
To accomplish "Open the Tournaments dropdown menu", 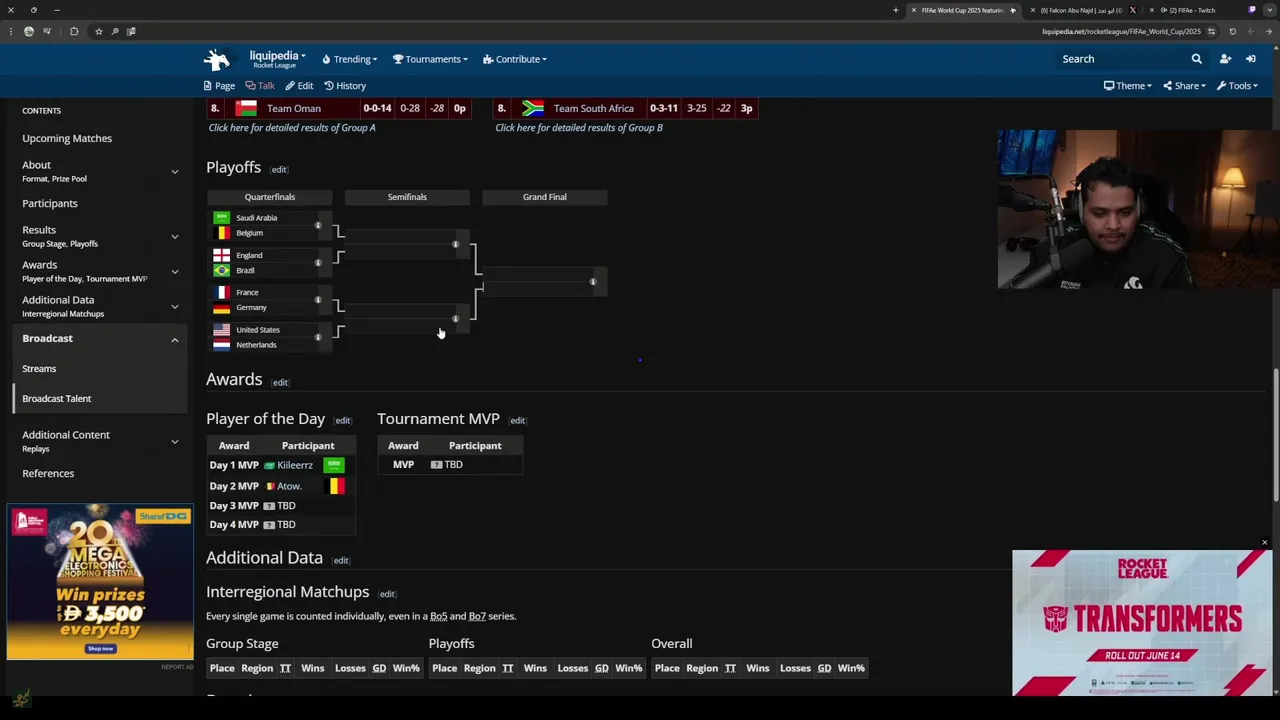I will [x=430, y=59].
